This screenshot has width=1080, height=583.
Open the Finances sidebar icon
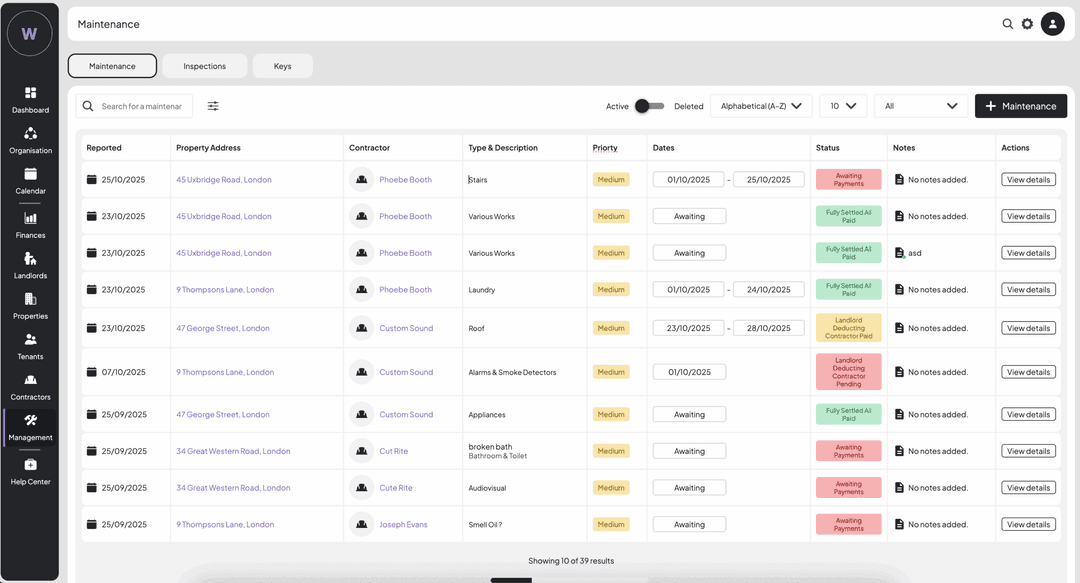click(30, 225)
